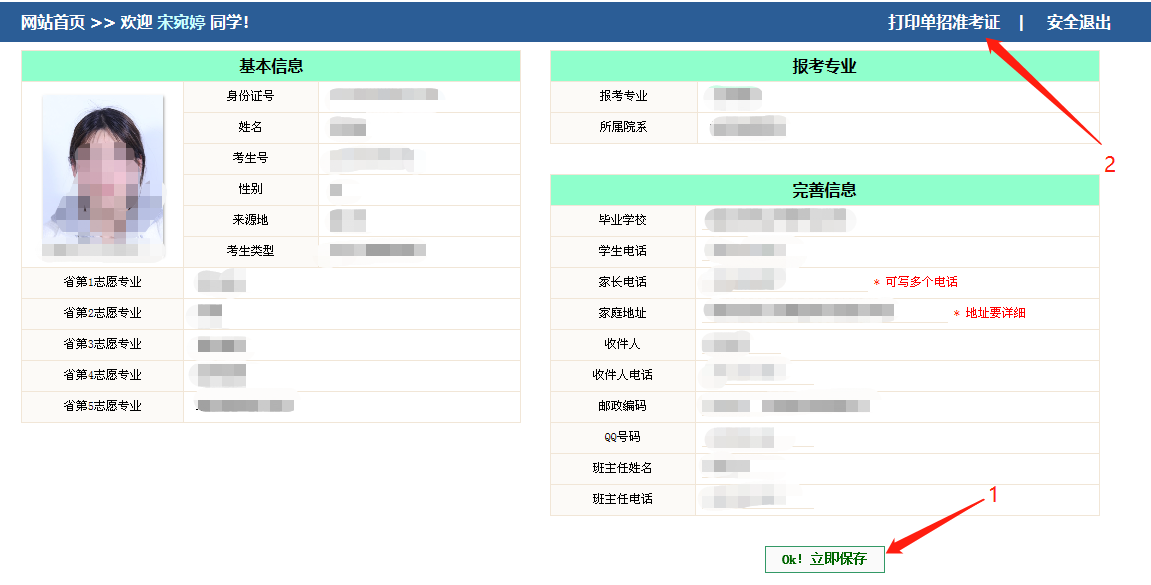1151x585 pixels.
Task: Focus the 班主任姓名 text box
Action: (760, 468)
